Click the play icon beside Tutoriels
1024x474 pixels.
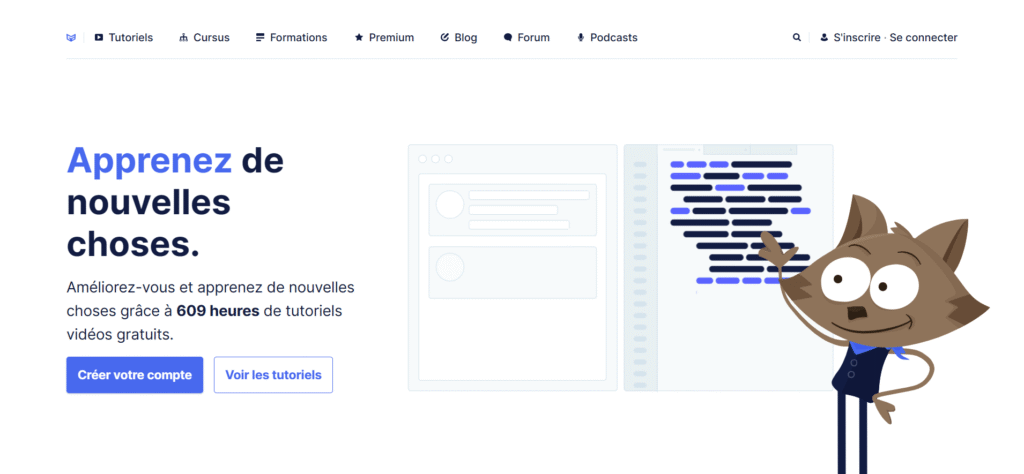click(99, 38)
